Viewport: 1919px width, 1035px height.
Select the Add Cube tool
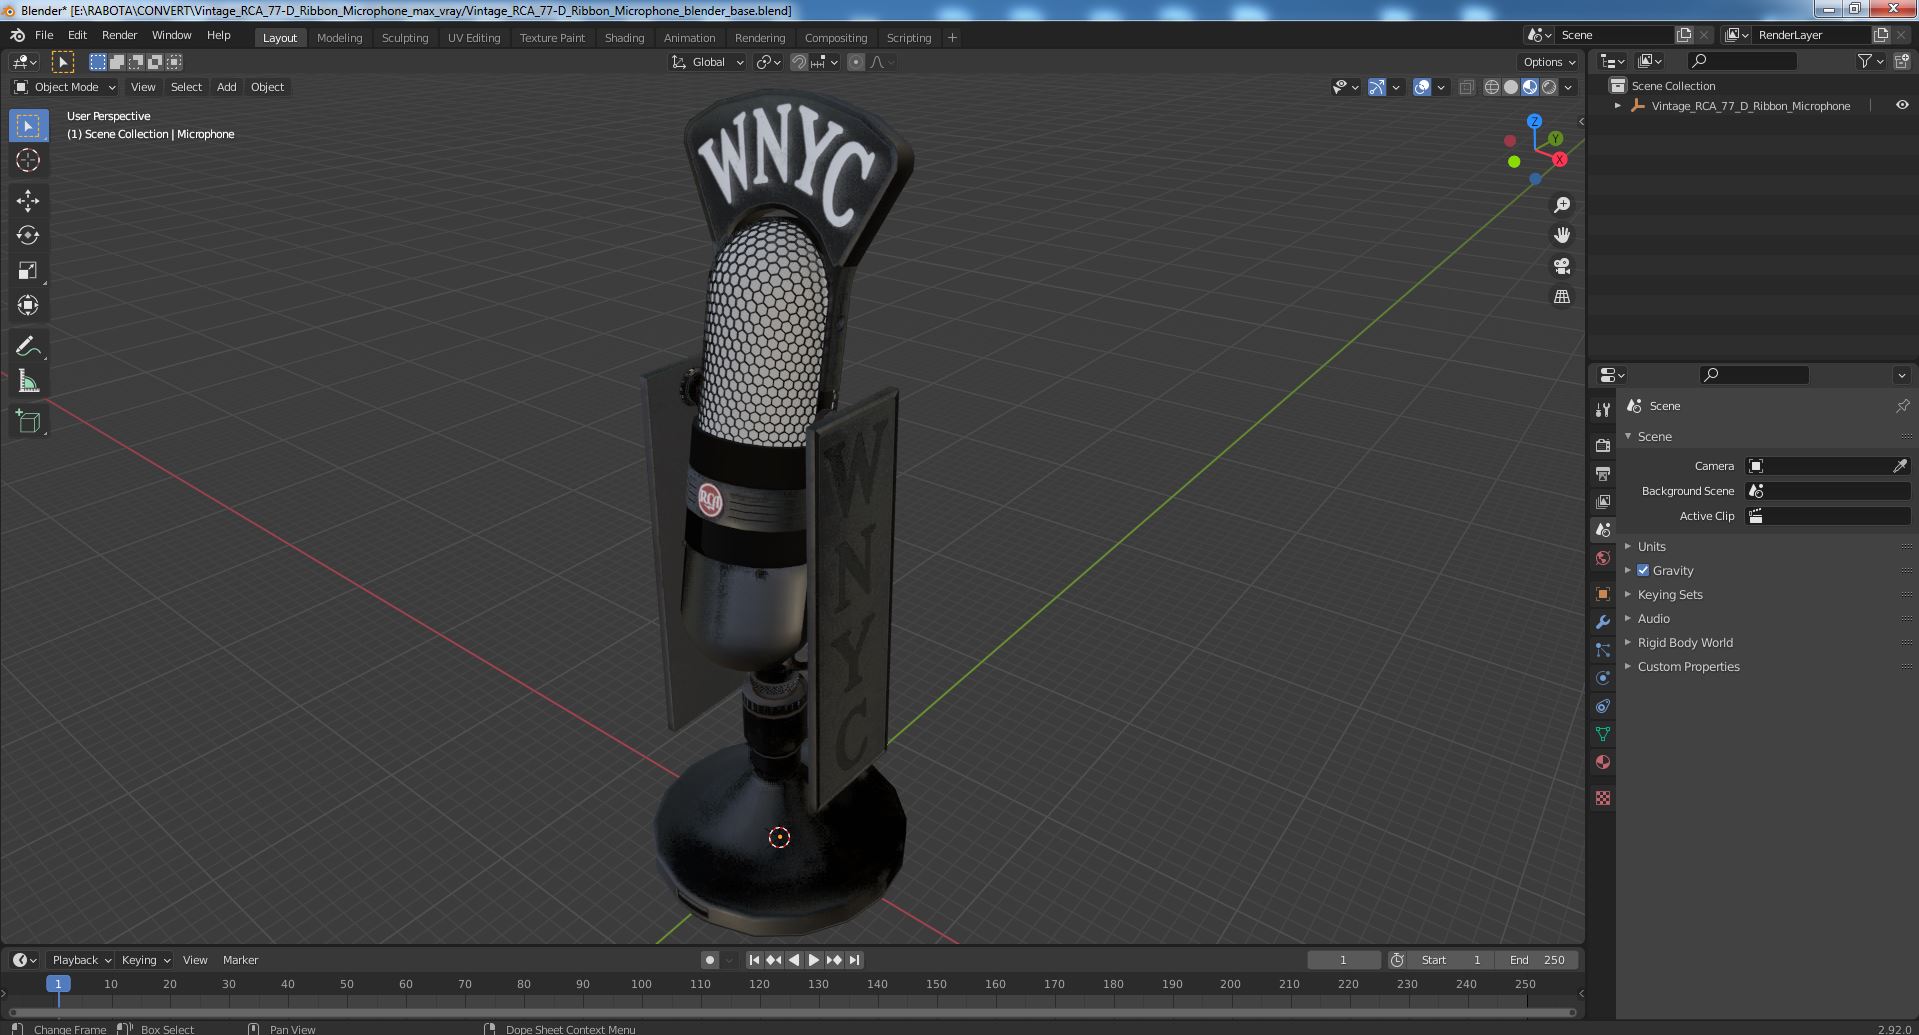tap(28, 421)
